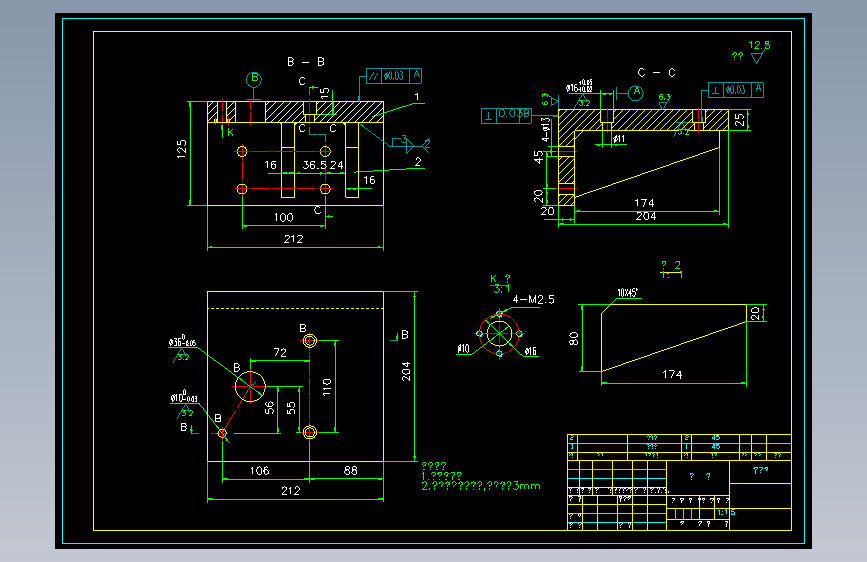Screen dimensions: 867x562
Task: Pick the 100 hole spacing dimension
Action: click(284, 217)
